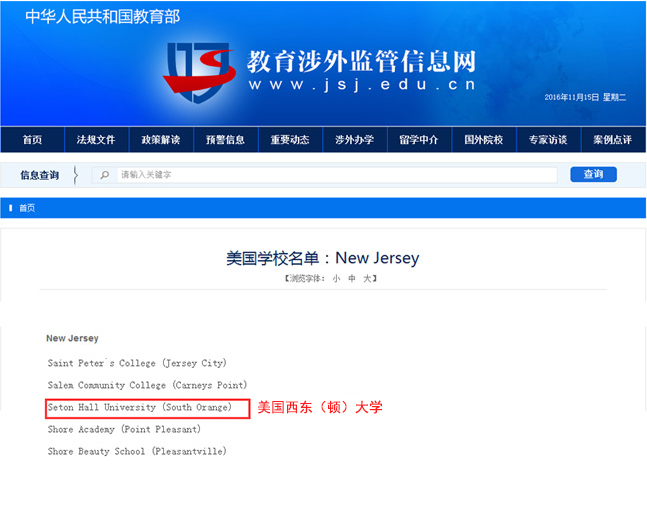The image size is (647, 517).
Task: Focus the keyword search input field
Action: tap(335, 175)
